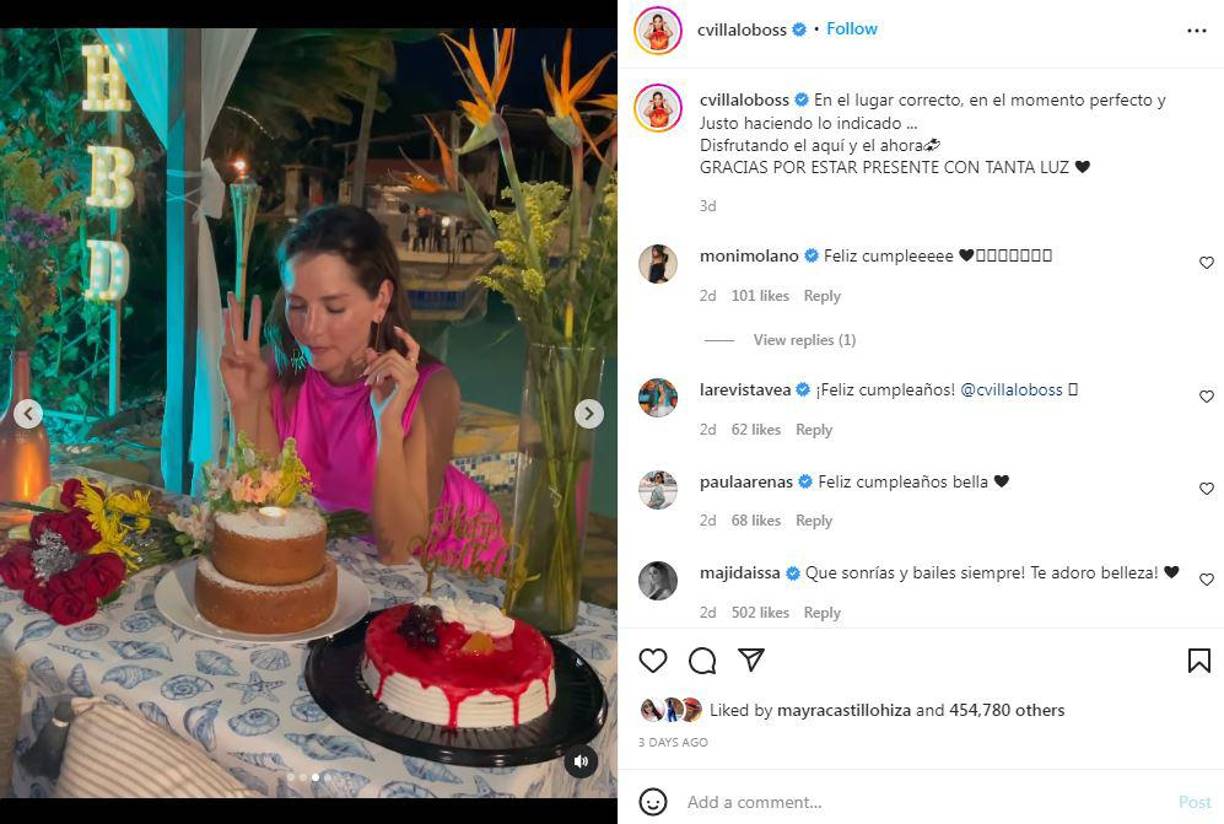Viewport: 1224px width, 824px height.
Task: Unmute the video with the speaker icon
Action: (580, 761)
